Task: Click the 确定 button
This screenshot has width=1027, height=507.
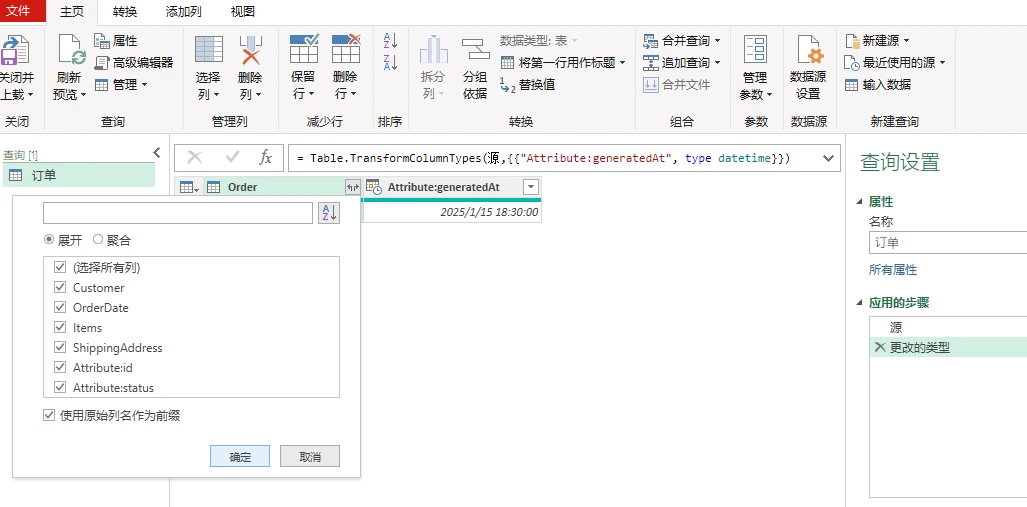Action: 240,457
